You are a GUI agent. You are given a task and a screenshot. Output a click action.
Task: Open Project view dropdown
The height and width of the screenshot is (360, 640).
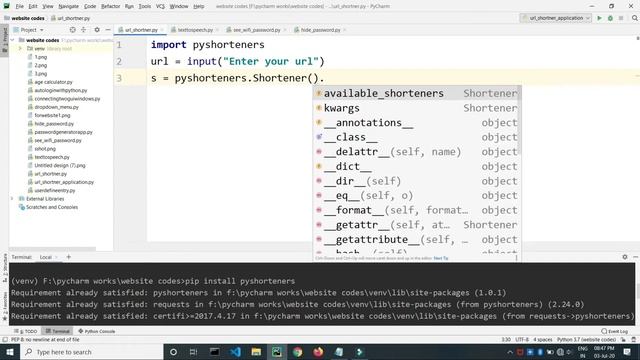pyautogui.click(x=29, y=30)
